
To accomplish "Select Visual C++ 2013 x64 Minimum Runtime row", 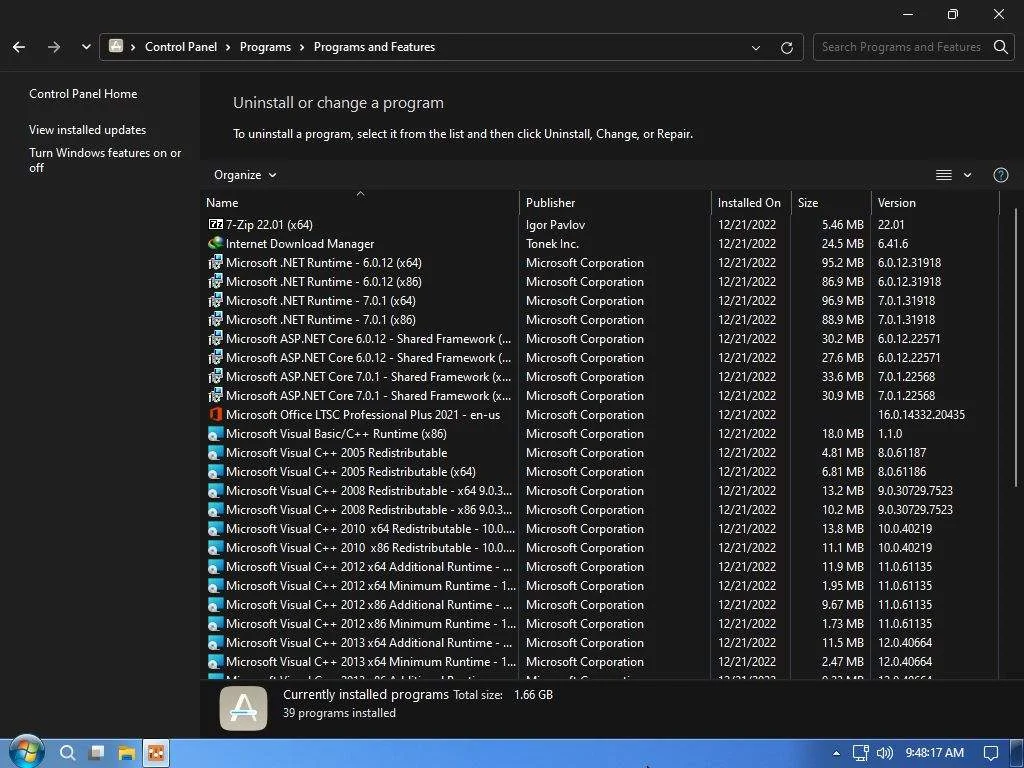I will point(600,662).
